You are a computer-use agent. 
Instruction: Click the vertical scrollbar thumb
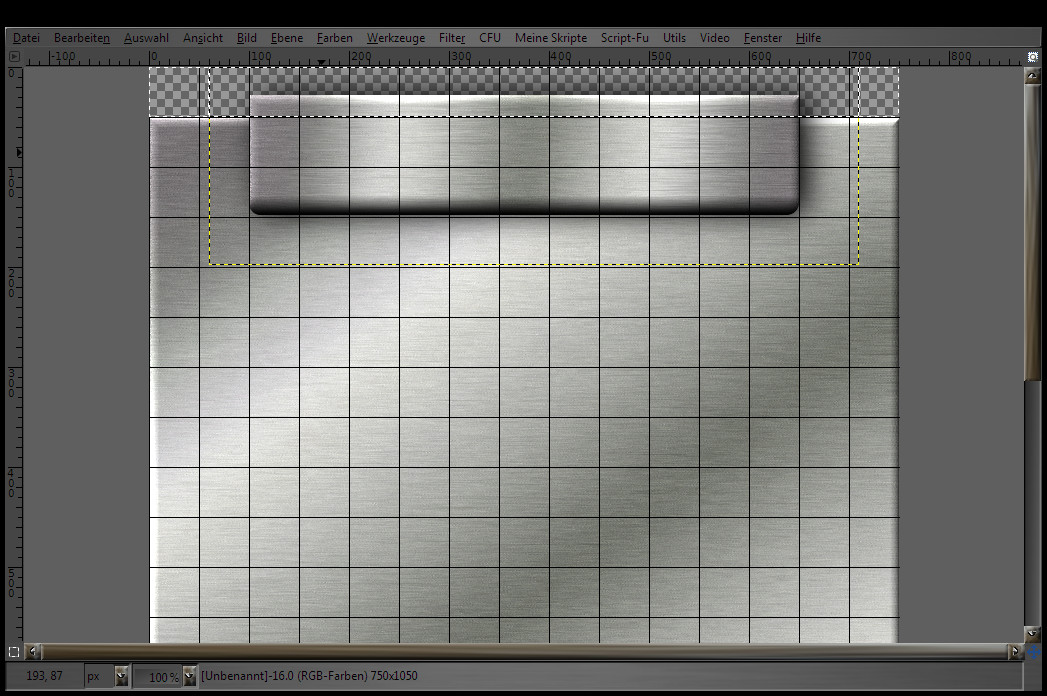click(x=1034, y=230)
